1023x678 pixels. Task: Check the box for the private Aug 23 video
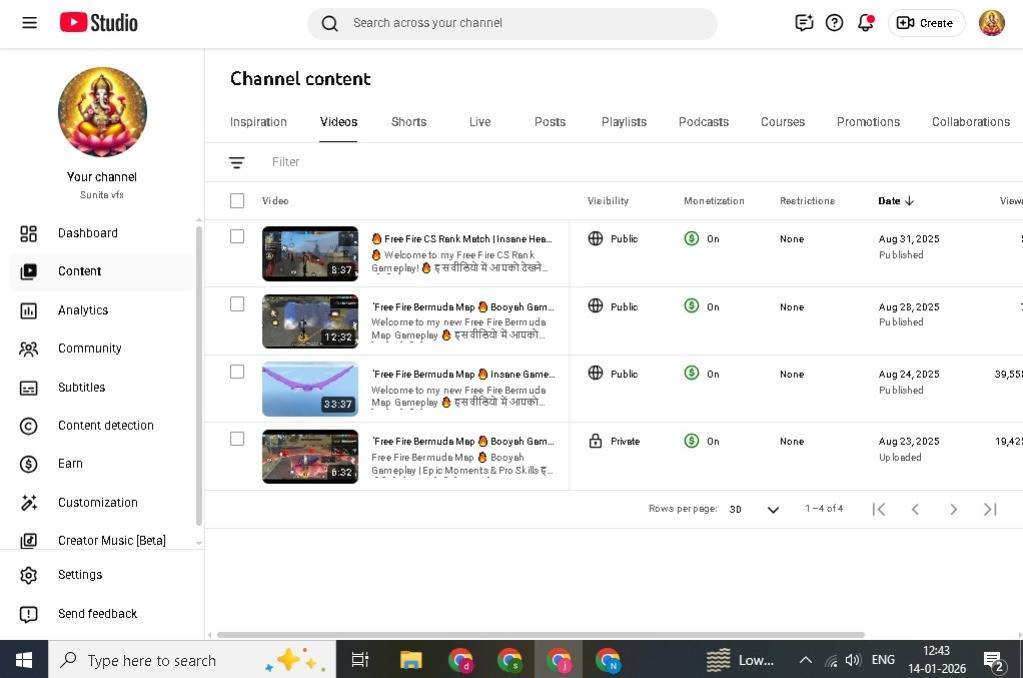237,439
